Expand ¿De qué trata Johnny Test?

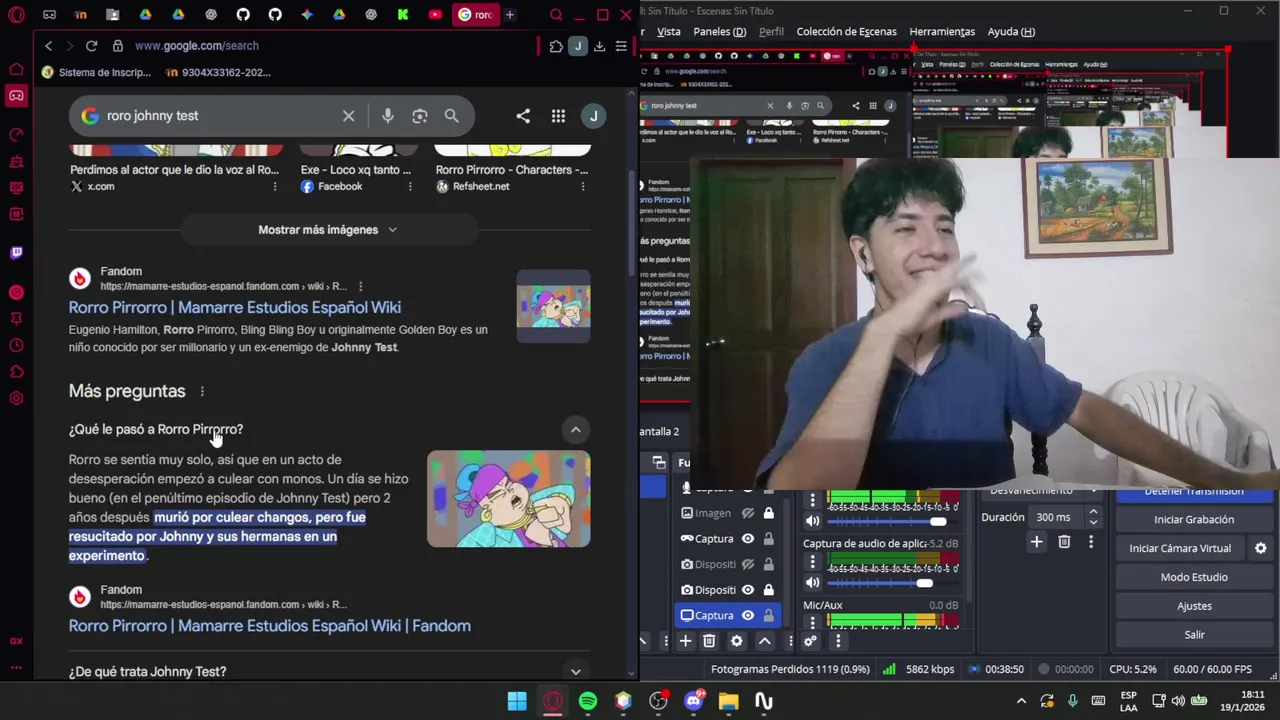(575, 672)
